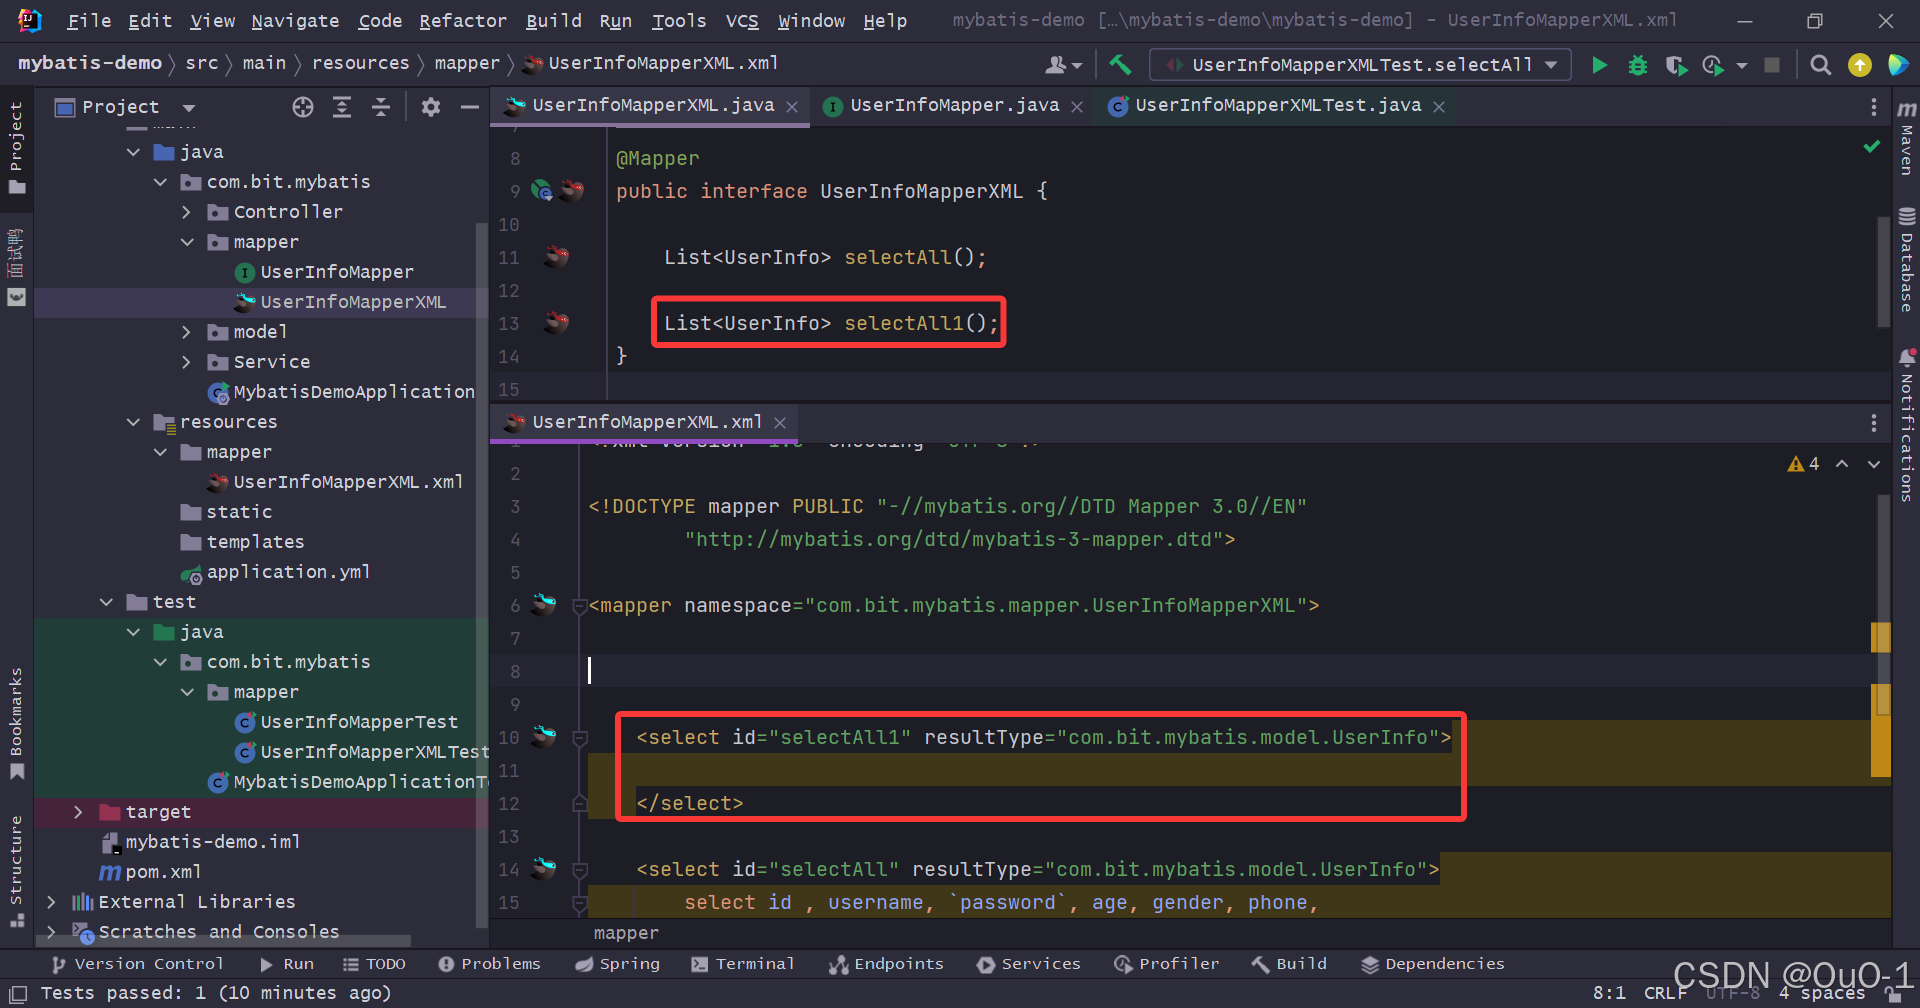Open the Maven tool window
The height and width of the screenshot is (1008, 1920).
click(1907, 140)
